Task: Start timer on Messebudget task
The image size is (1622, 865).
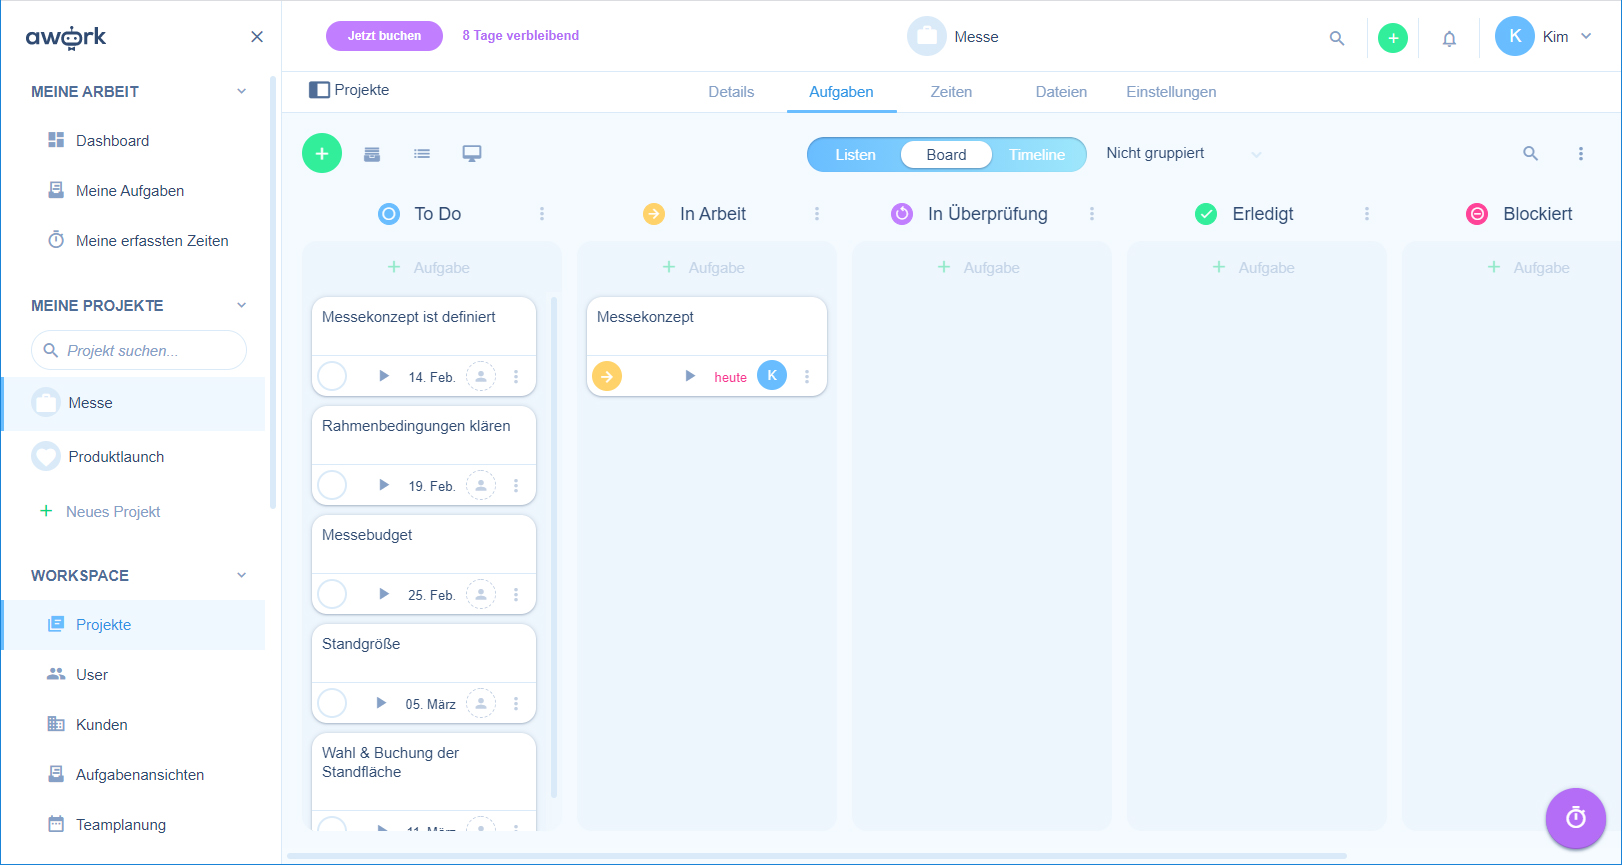Action: (384, 594)
